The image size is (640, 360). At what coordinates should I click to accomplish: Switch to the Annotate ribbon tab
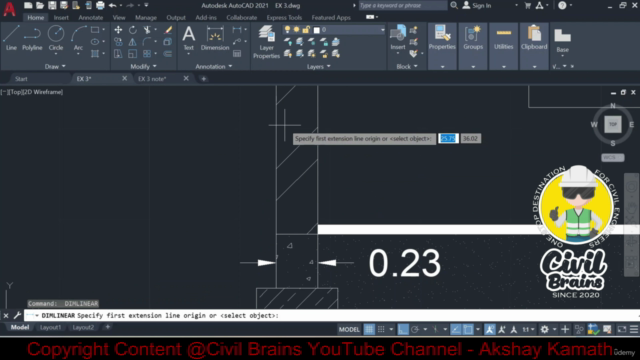point(91,18)
